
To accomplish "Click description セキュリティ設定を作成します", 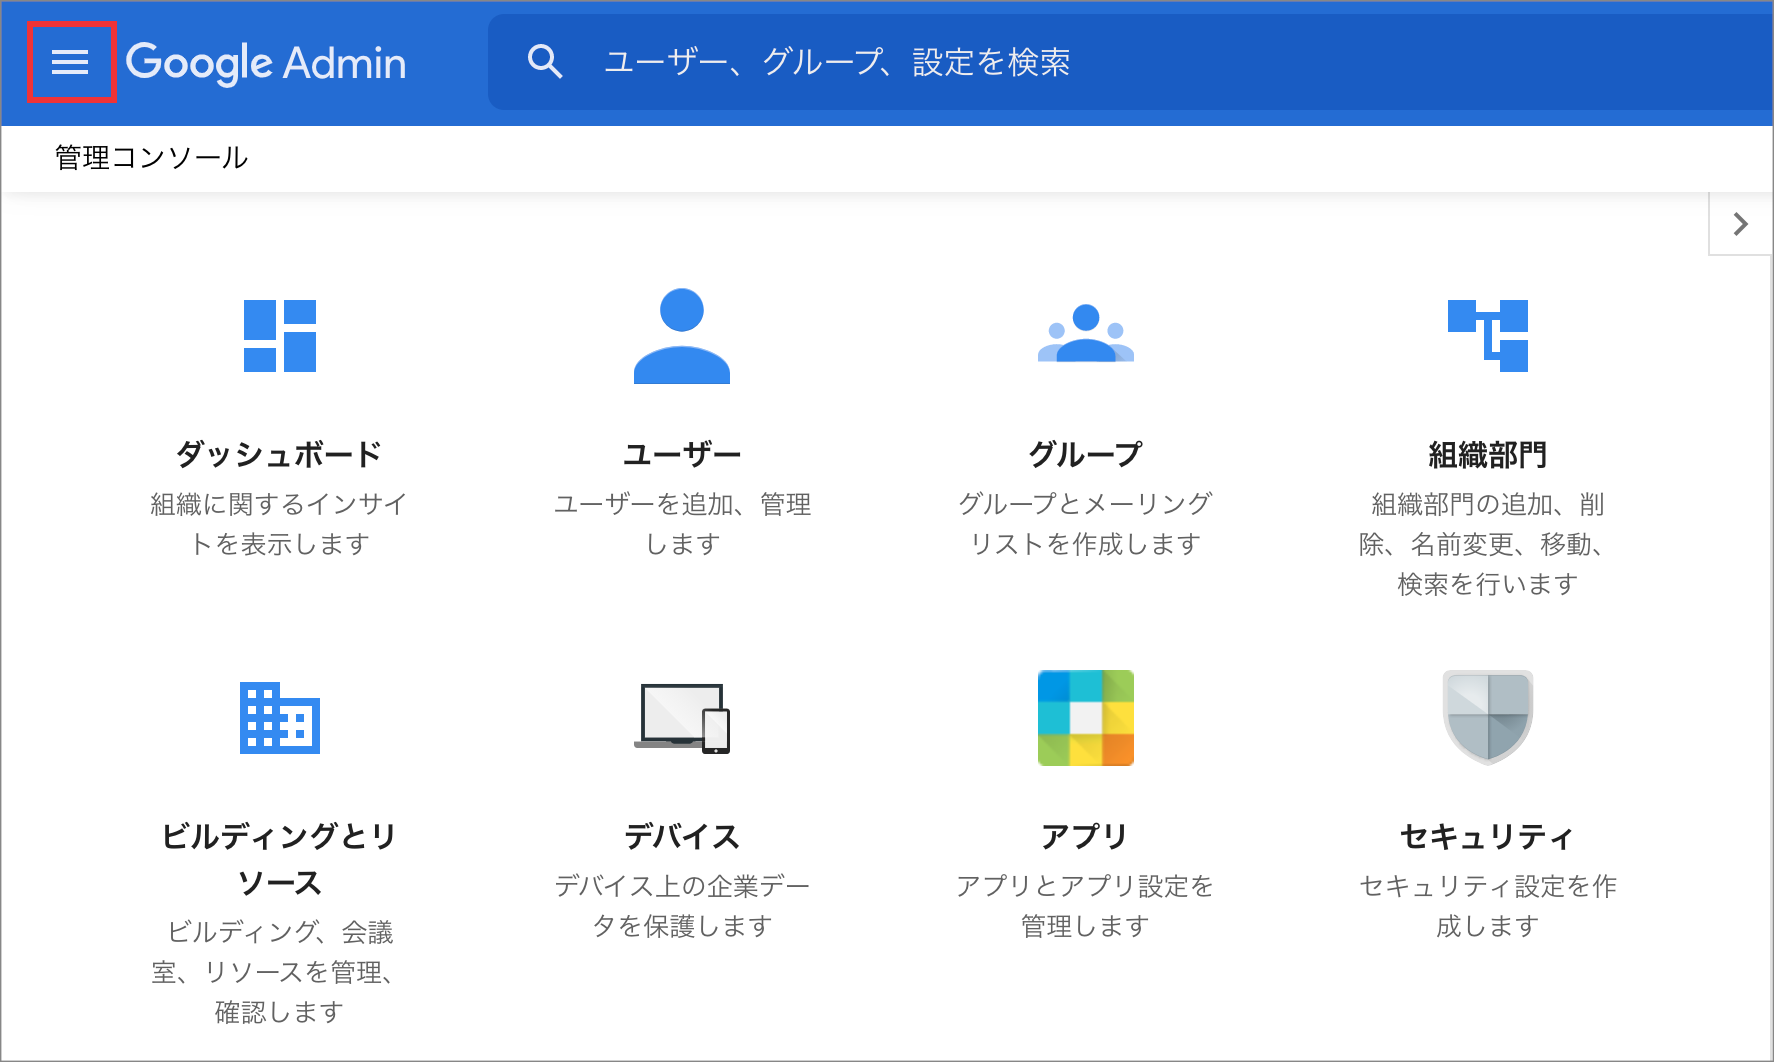I will tap(1488, 906).
